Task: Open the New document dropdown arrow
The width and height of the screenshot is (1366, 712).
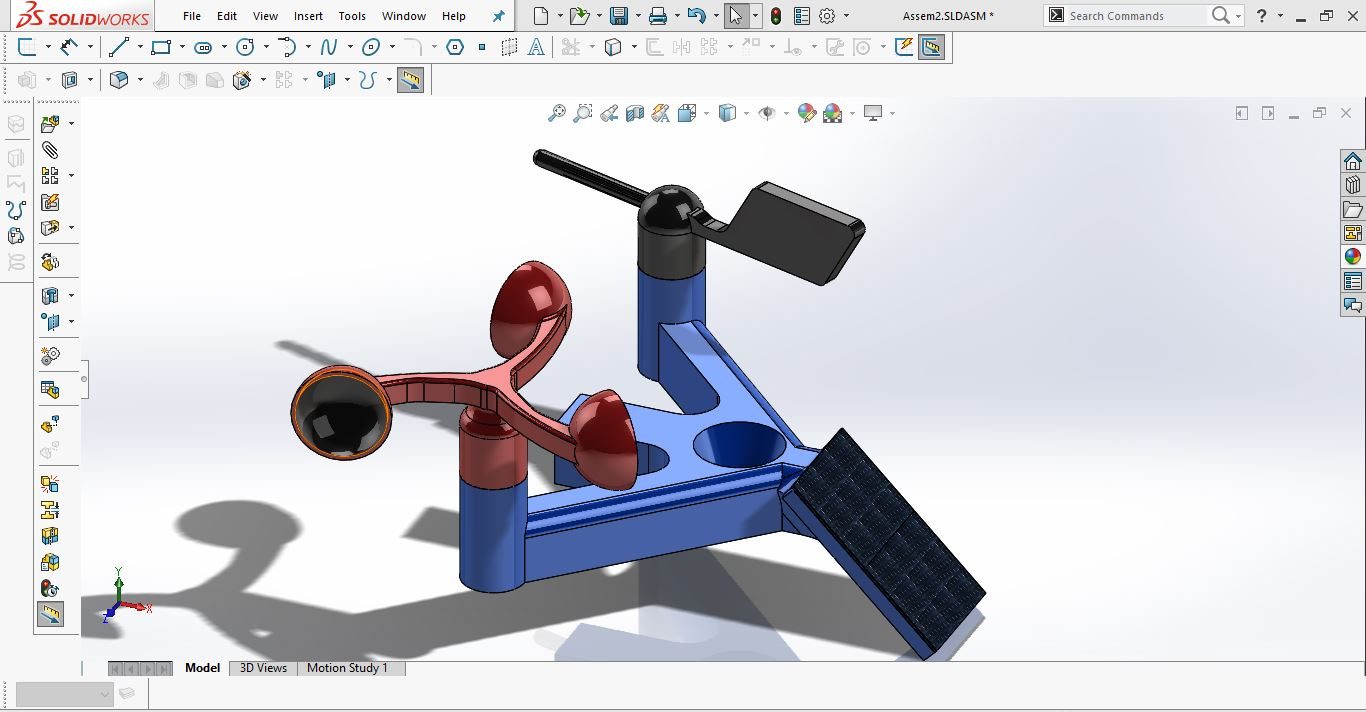Action: point(560,16)
